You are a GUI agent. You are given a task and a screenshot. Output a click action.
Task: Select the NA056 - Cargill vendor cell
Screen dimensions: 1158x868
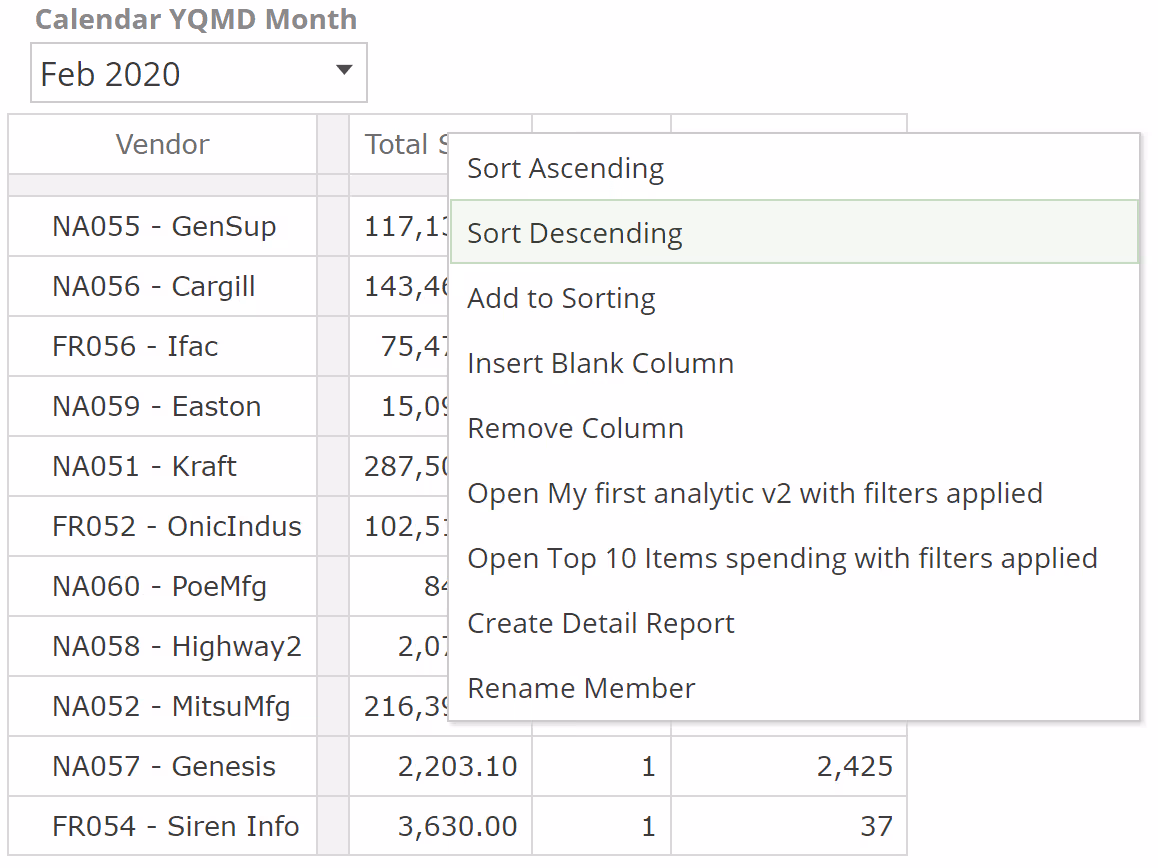(153, 287)
